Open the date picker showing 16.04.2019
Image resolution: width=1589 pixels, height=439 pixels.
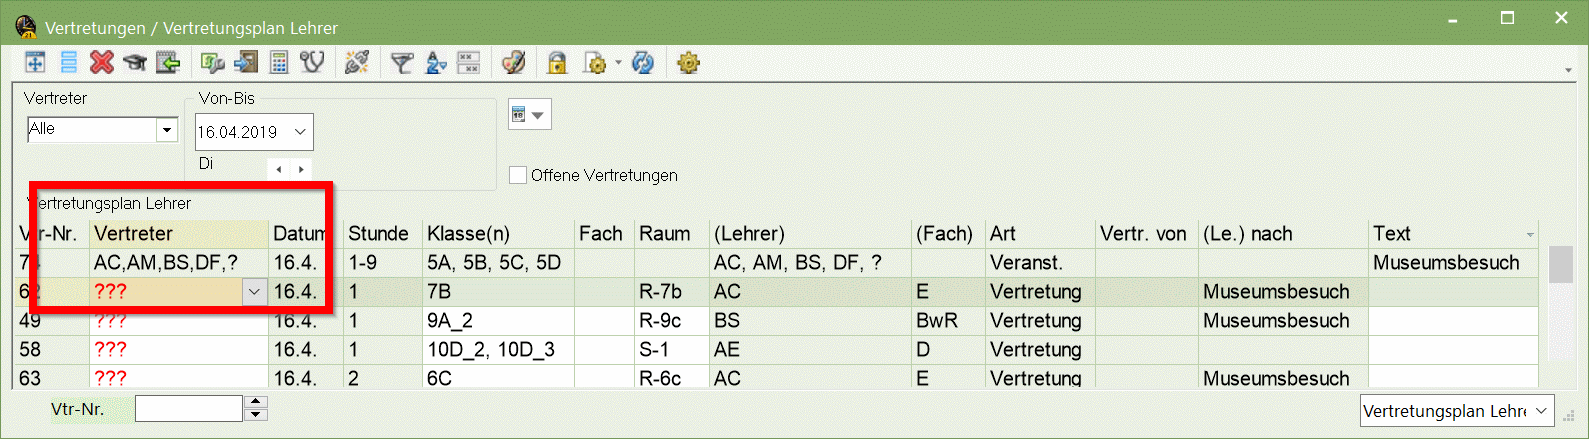254,132
